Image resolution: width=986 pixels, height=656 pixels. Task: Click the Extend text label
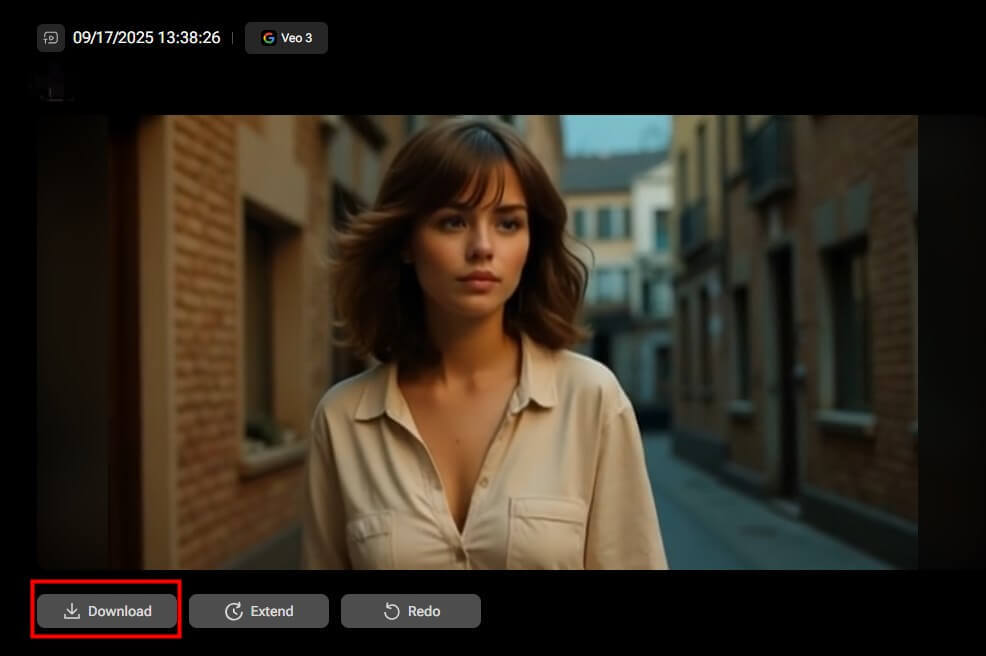click(271, 611)
